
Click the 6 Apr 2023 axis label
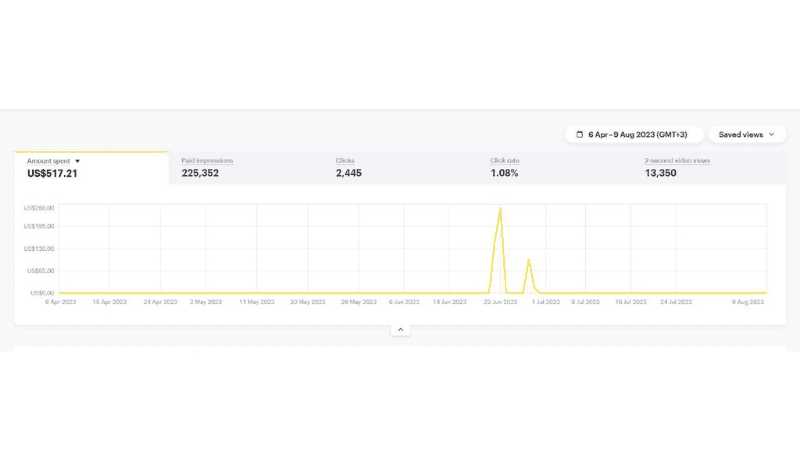click(x=60, y=301)
